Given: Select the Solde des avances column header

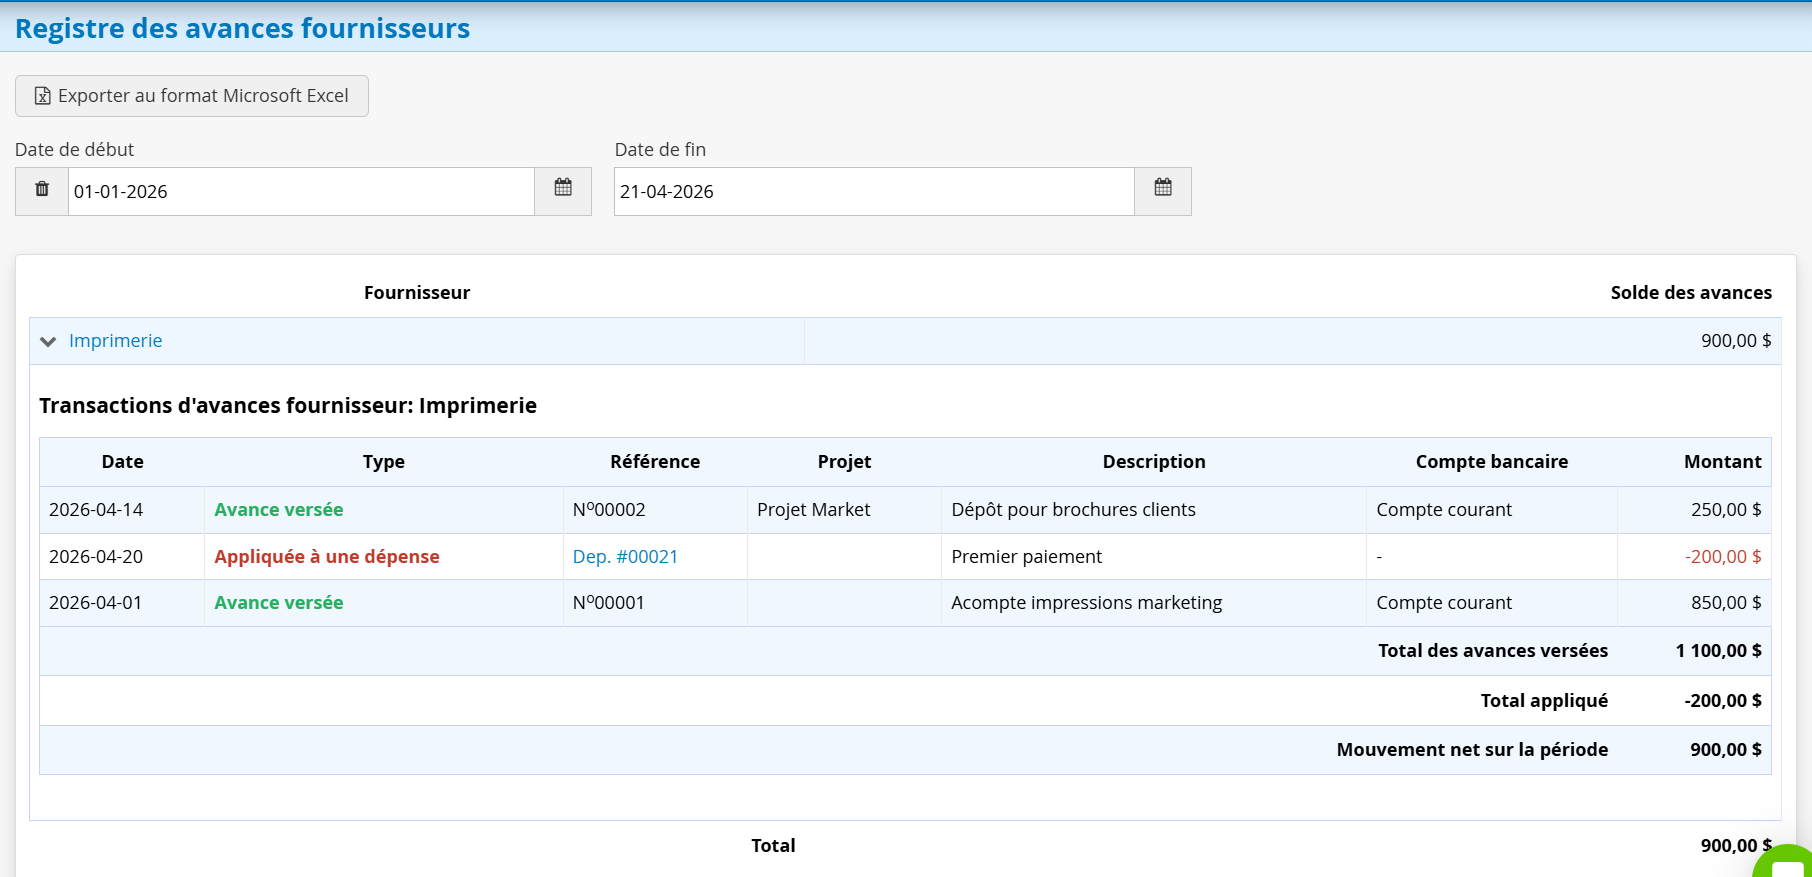Looking at the screenshot, I should (x=1691, y=293).
